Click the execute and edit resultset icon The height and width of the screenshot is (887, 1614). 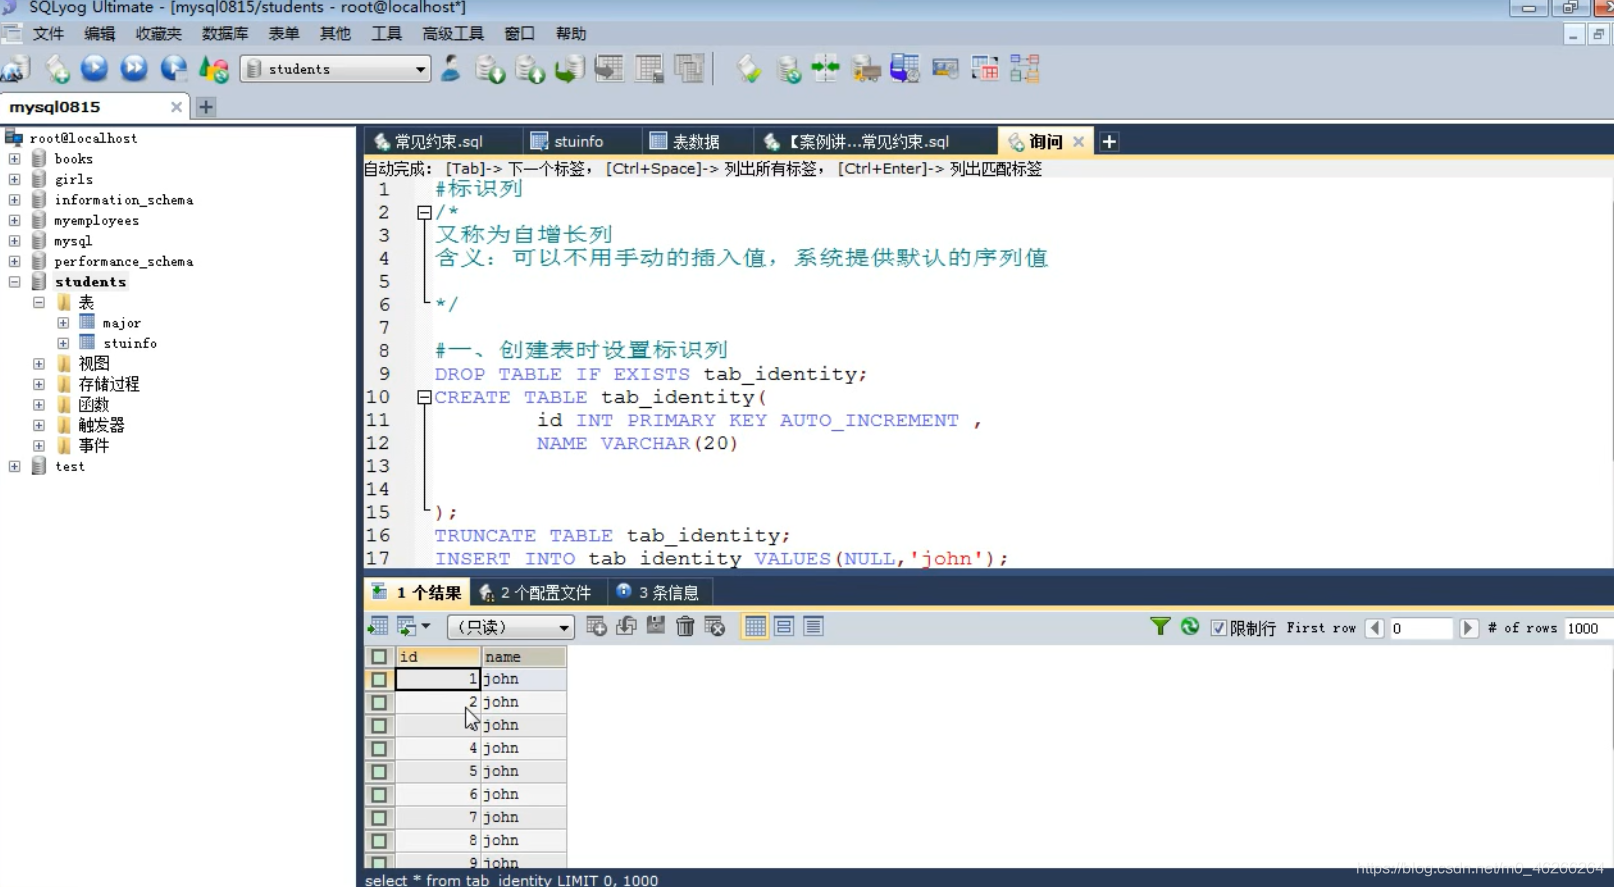tap(174, 69)
